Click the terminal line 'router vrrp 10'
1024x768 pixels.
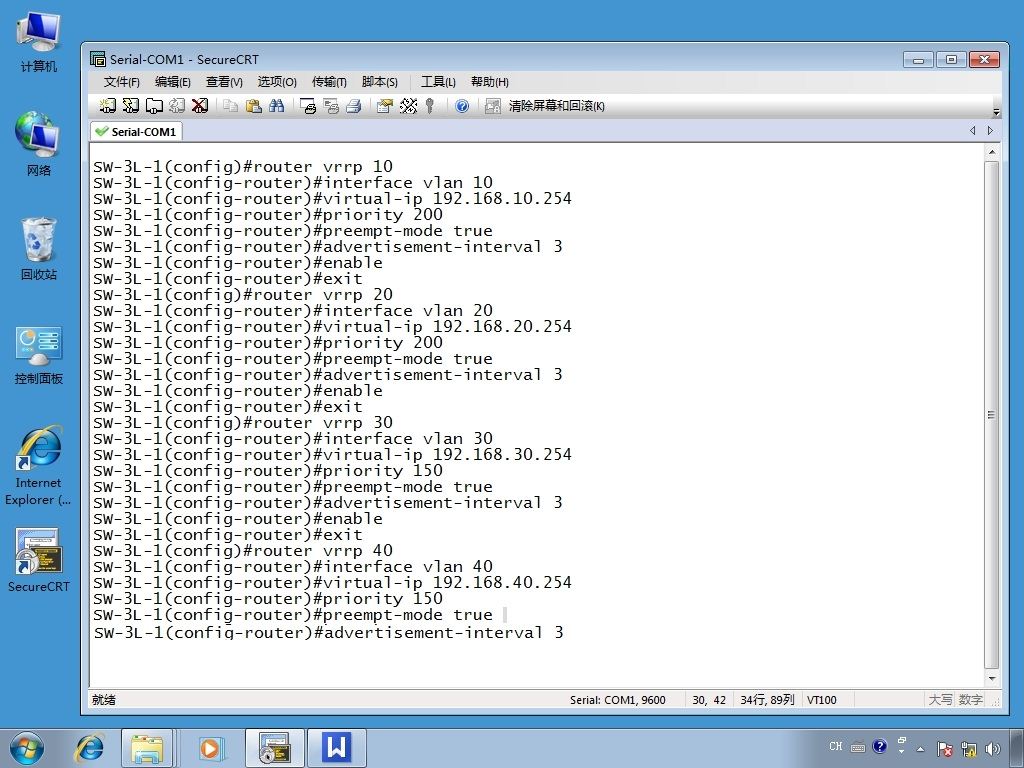click(x=243, y=167)
